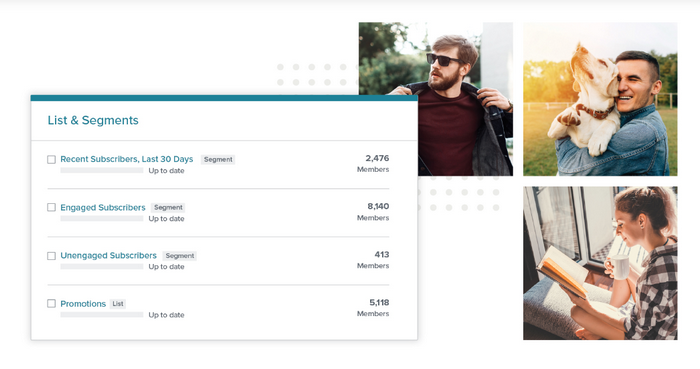This screenshot has width=700, height=369.
Task: Click the 2,476 Members count
Action: pyautogui.click(x=373, y=163)
